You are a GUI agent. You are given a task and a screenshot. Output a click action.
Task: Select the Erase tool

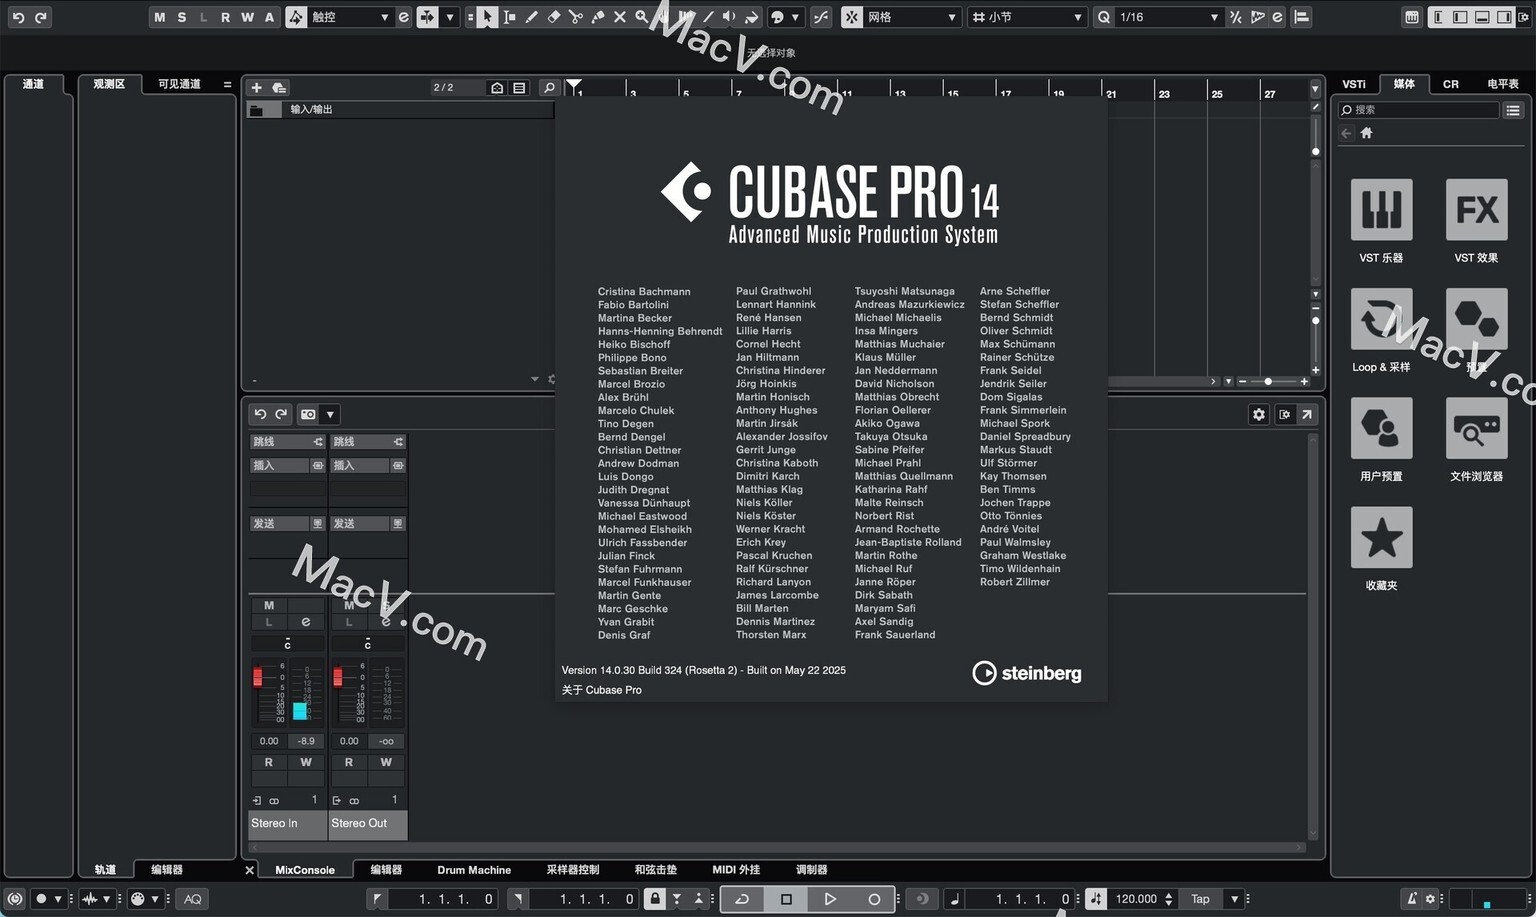[x=554, y=17]
